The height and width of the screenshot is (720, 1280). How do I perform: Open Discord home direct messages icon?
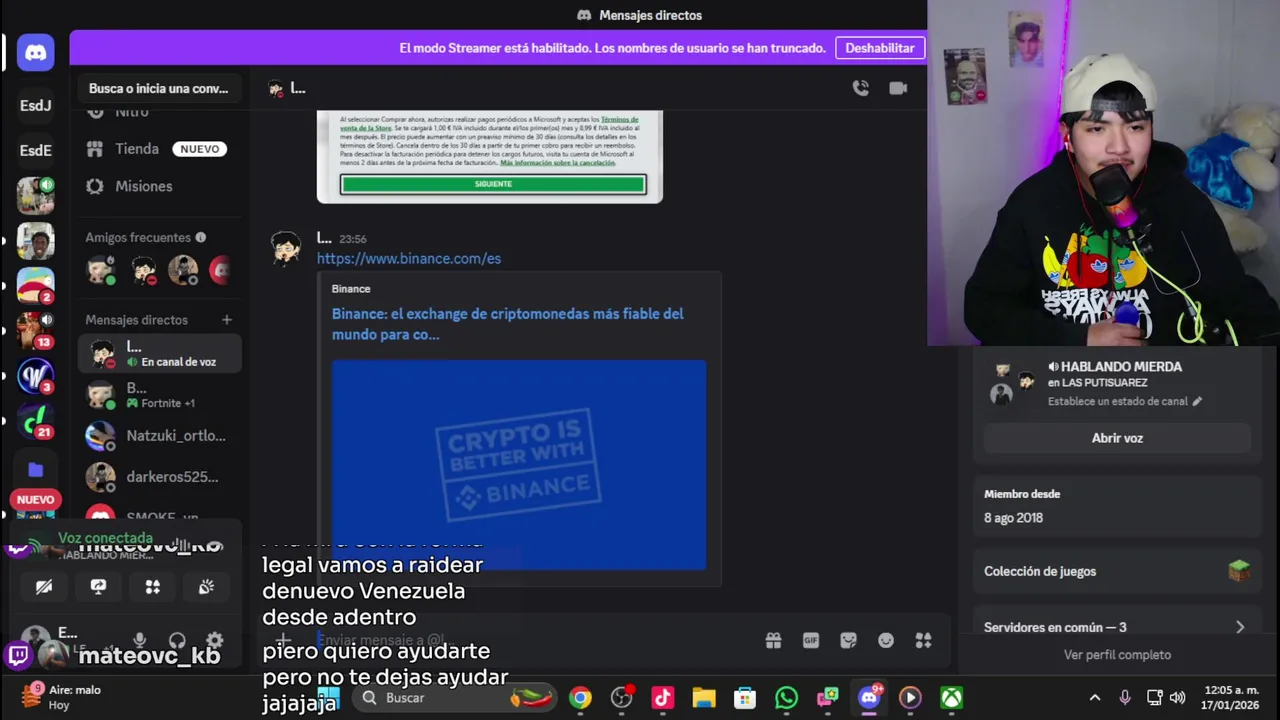36,52
